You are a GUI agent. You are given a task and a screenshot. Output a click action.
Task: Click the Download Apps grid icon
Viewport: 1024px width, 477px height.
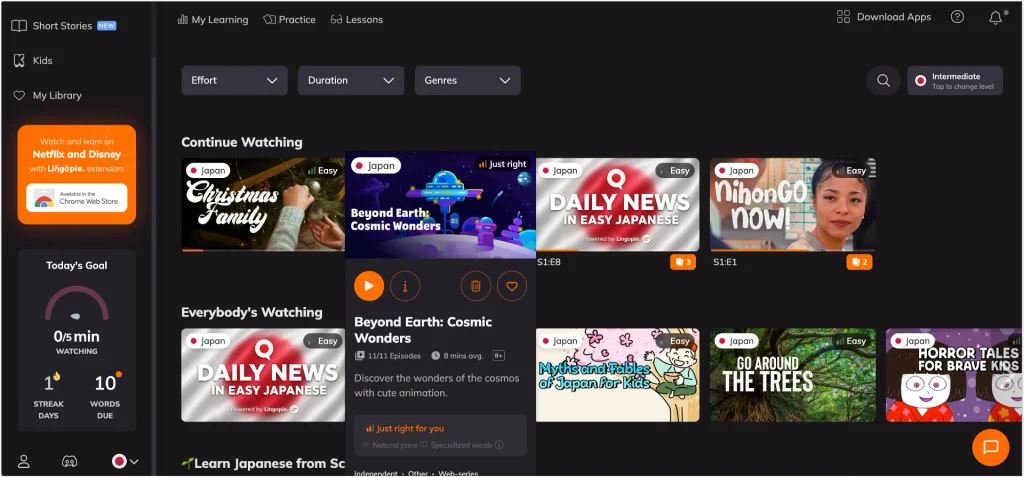coord(843,17)
